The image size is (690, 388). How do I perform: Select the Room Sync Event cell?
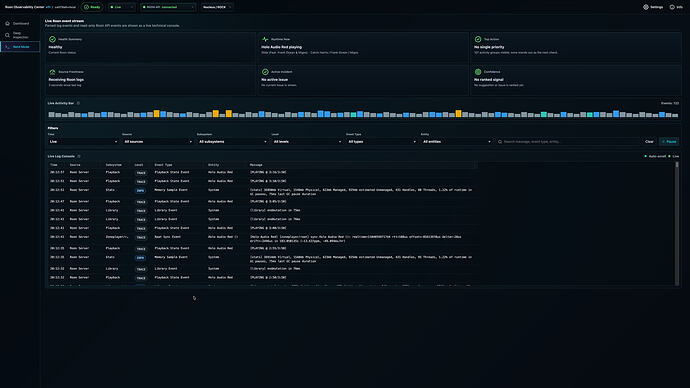[167, 237]
